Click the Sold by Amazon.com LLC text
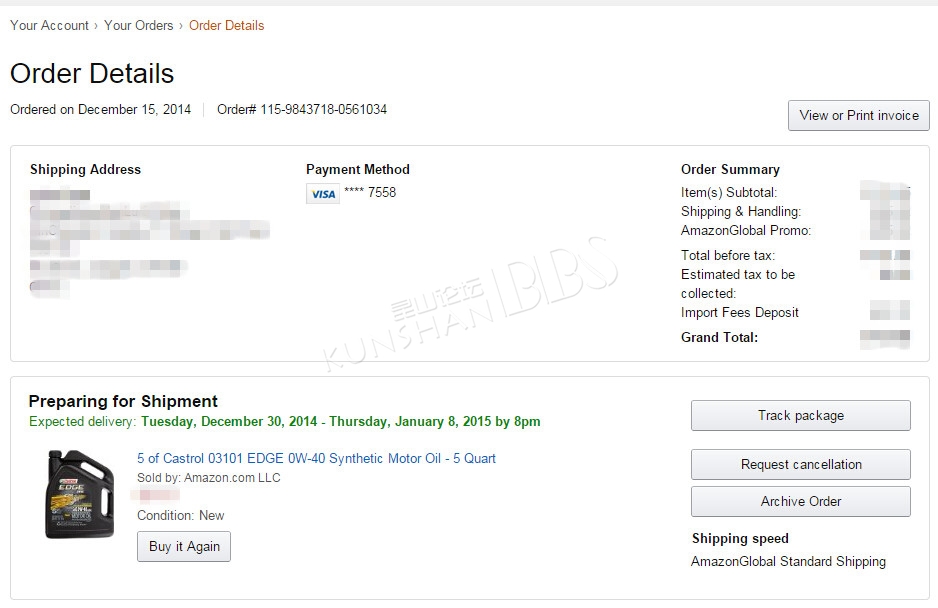This screenshot has height=608, width=938. [208, 478]
